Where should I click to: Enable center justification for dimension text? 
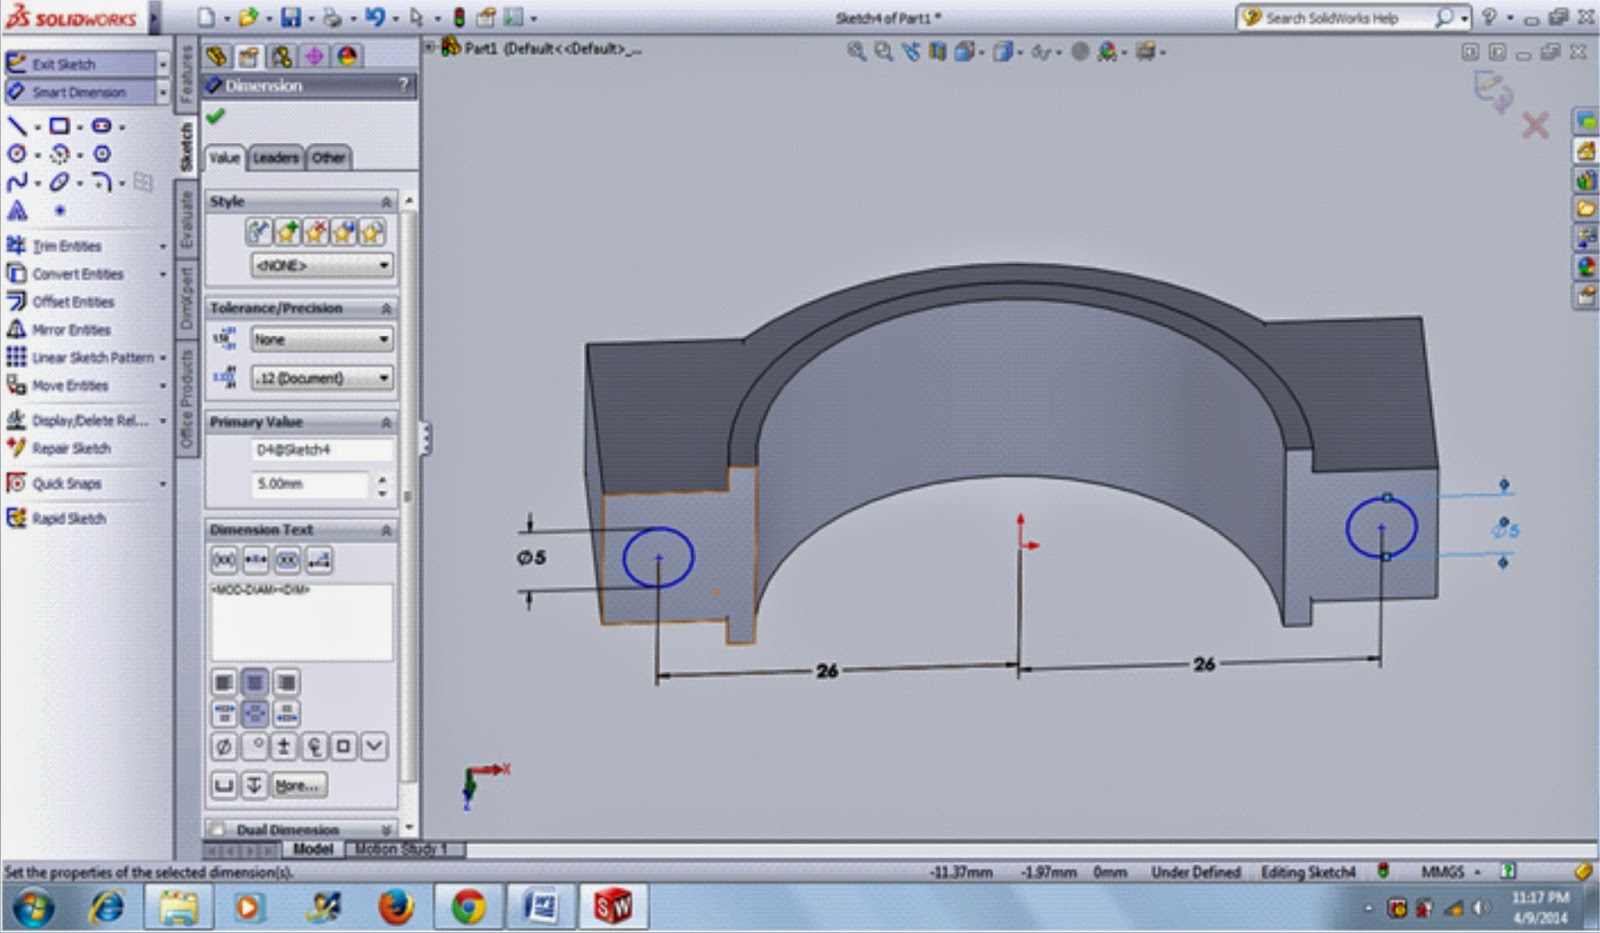[255, 681]
